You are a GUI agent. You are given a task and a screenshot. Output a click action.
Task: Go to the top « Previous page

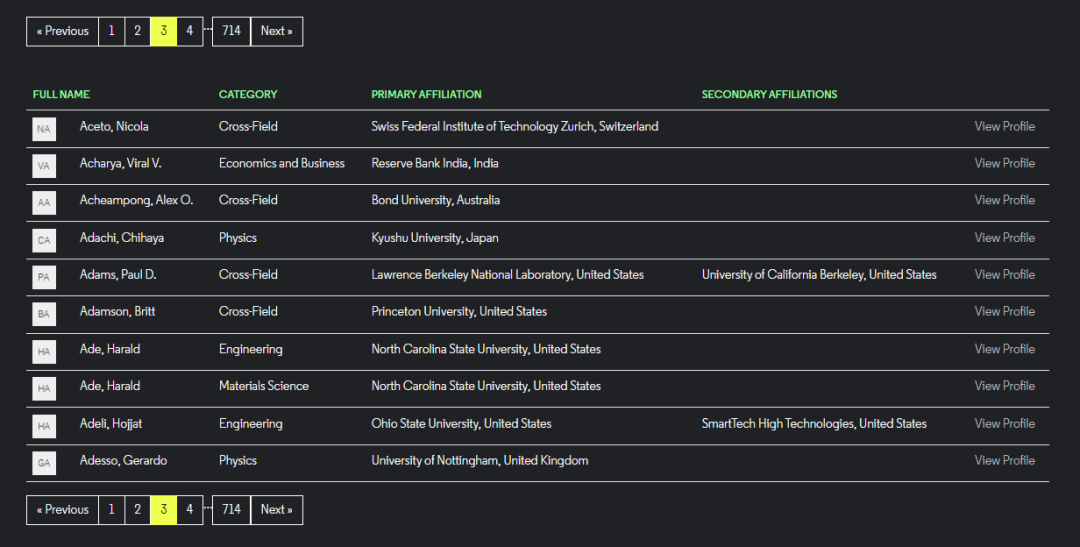click(63, 31)
